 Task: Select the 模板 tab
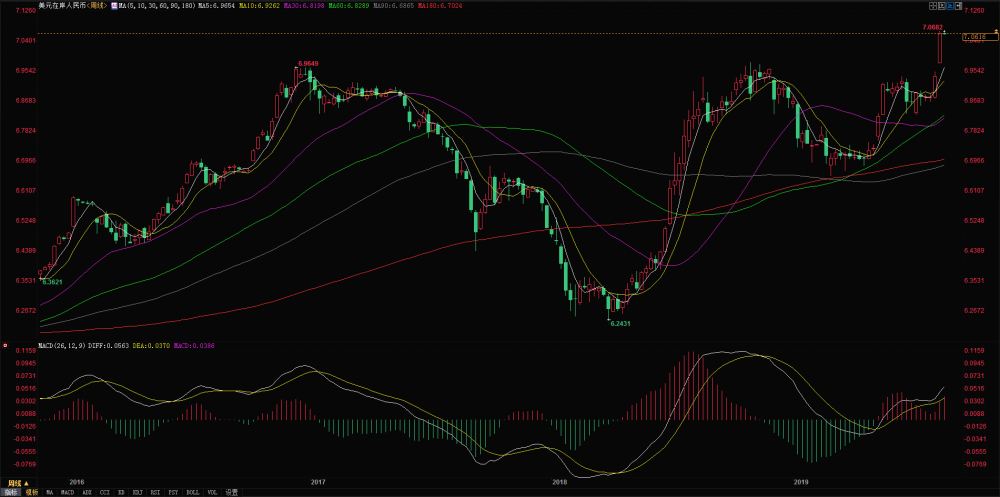[x=32, y=493]
